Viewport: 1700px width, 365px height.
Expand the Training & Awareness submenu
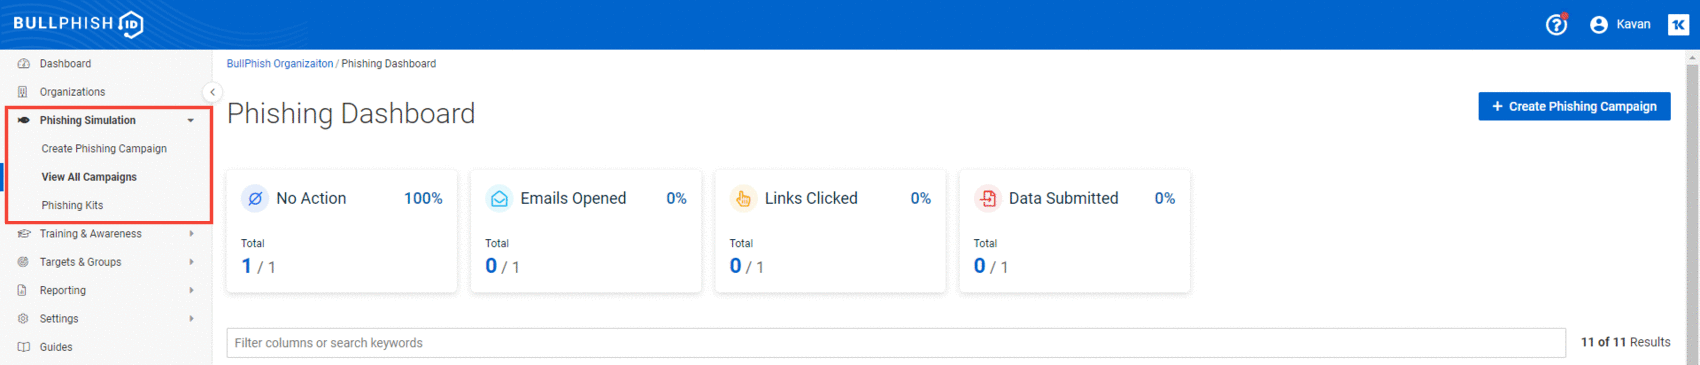tap(191, 234)
